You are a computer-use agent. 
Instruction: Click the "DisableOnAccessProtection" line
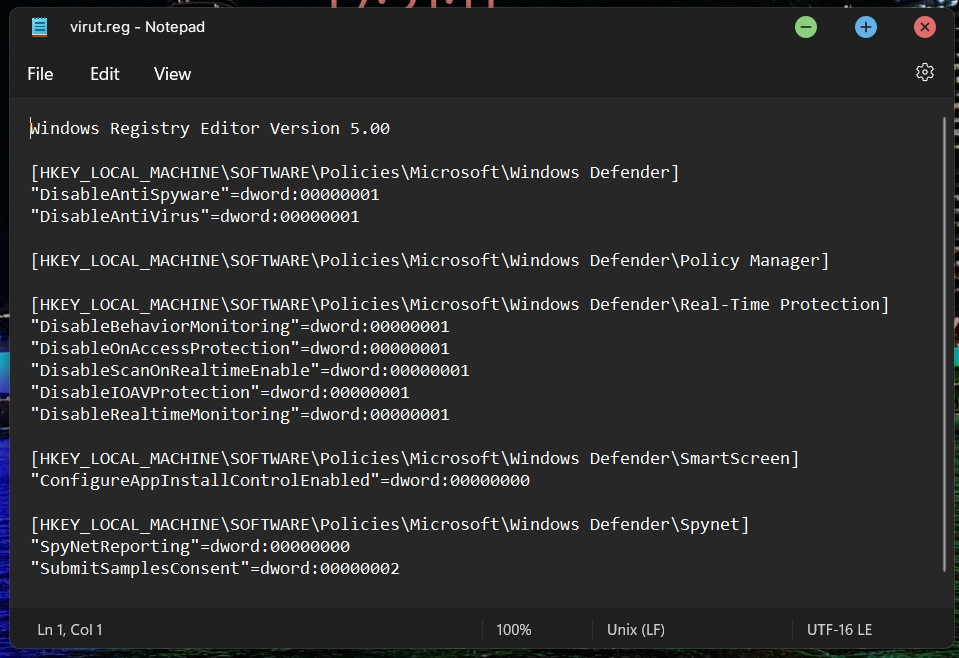click(x=240, y=349)
